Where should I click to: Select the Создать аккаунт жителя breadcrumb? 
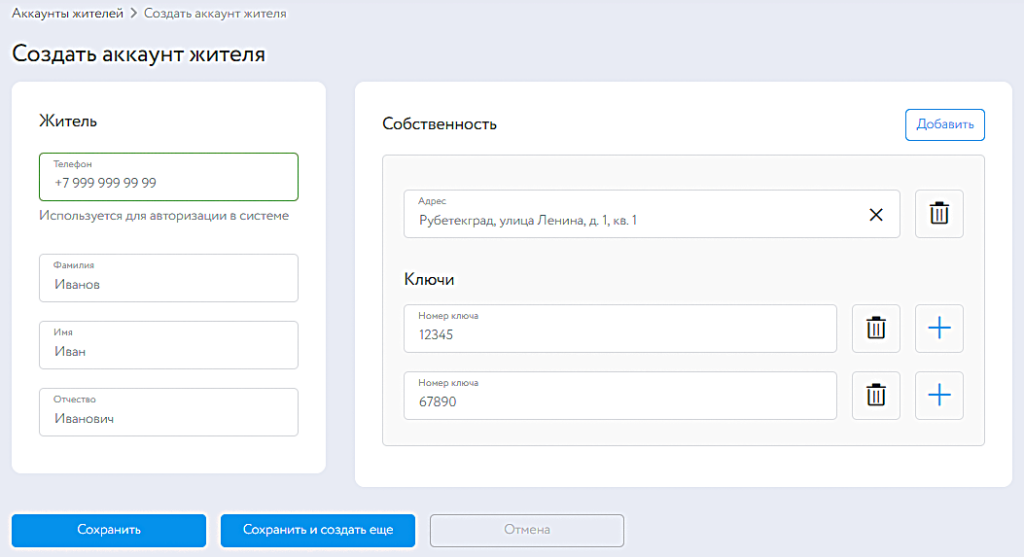point(215,14)
